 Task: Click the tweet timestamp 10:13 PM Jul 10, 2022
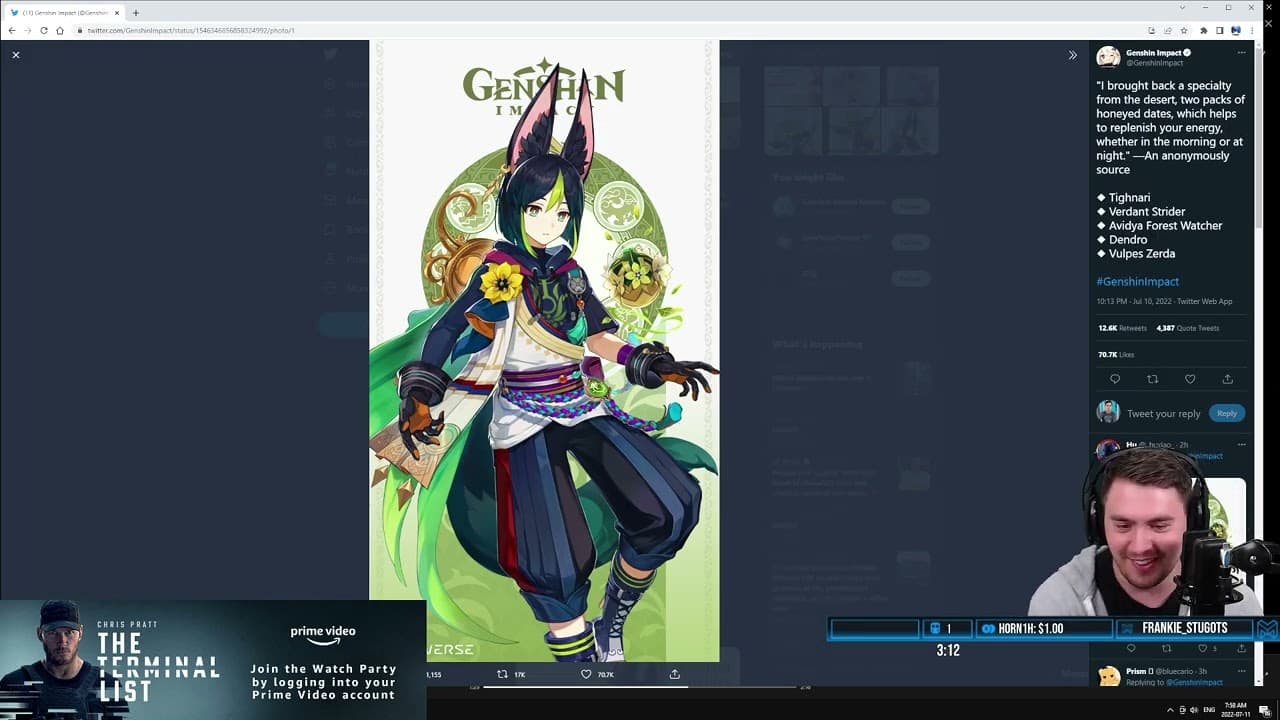pyautogui.click(x=1132, y=301)
